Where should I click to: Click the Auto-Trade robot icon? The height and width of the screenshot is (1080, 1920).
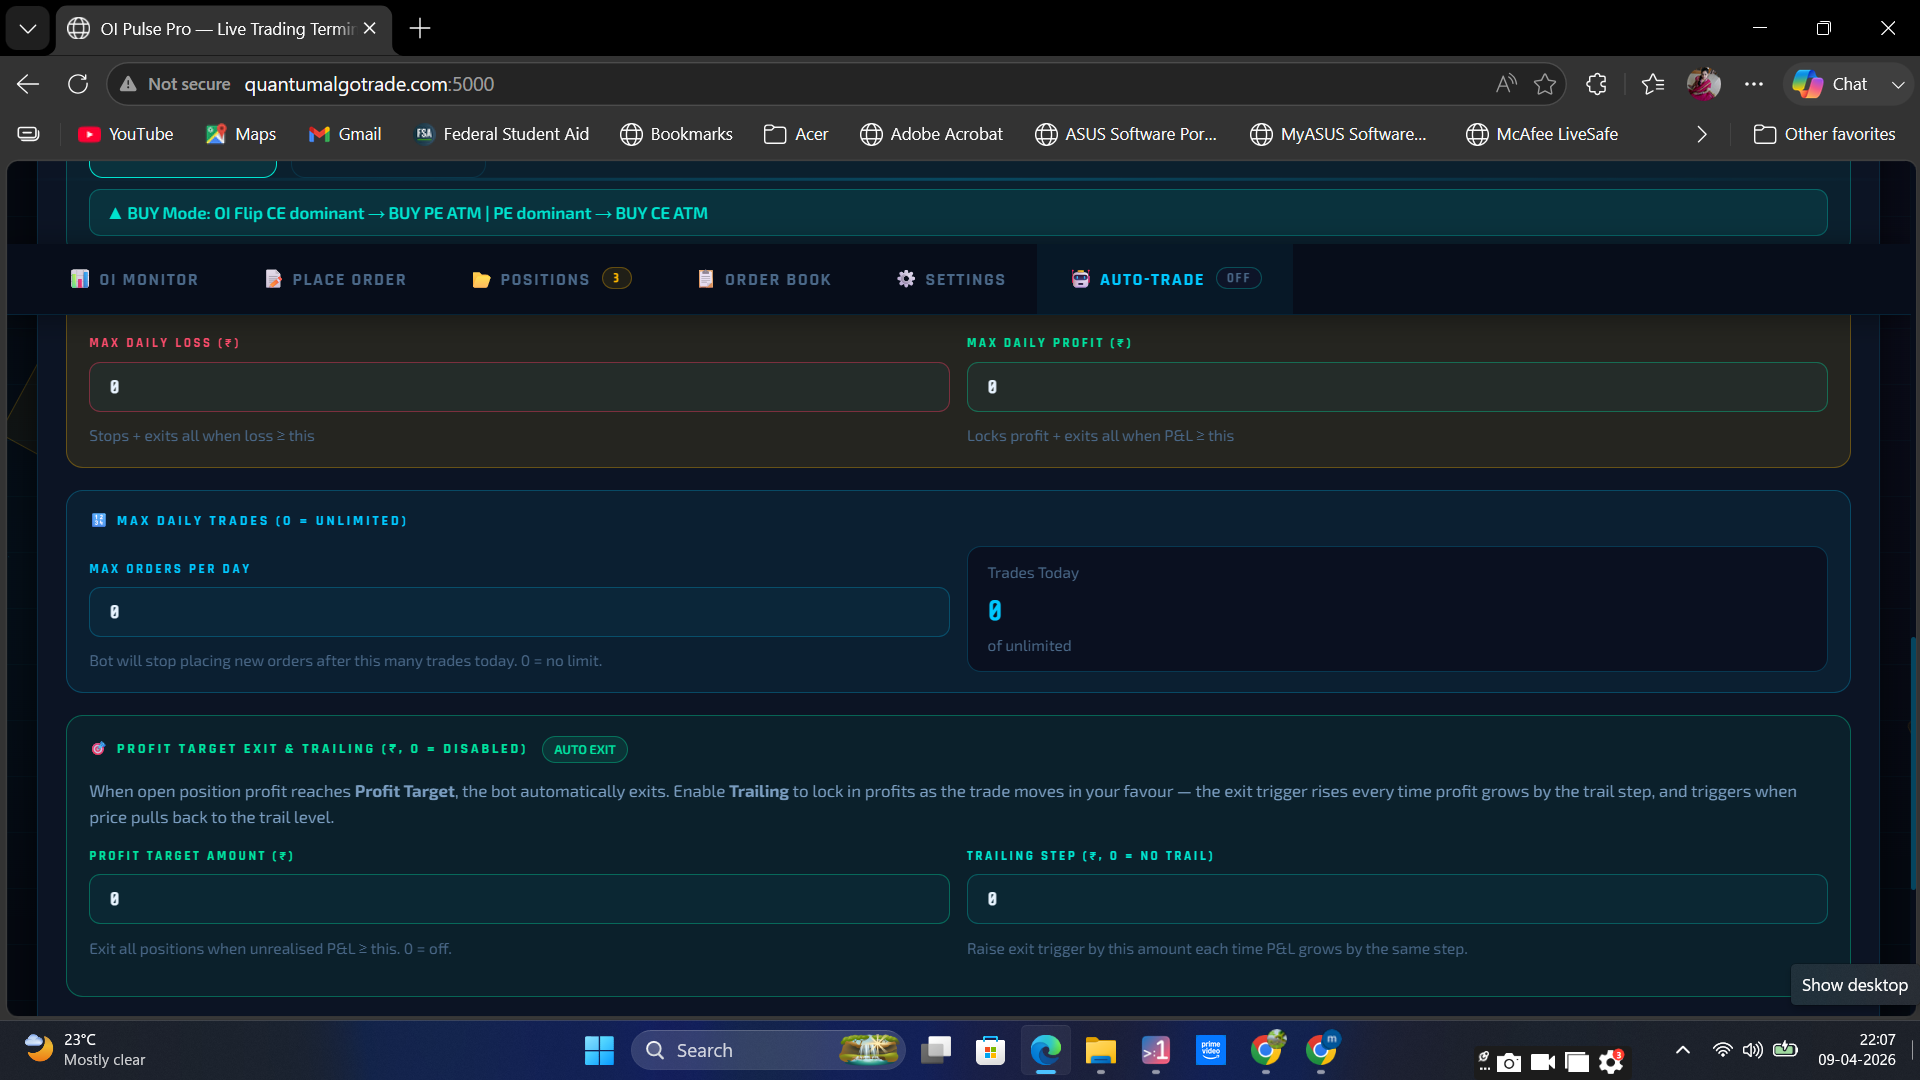click(x=1081, y=279)
